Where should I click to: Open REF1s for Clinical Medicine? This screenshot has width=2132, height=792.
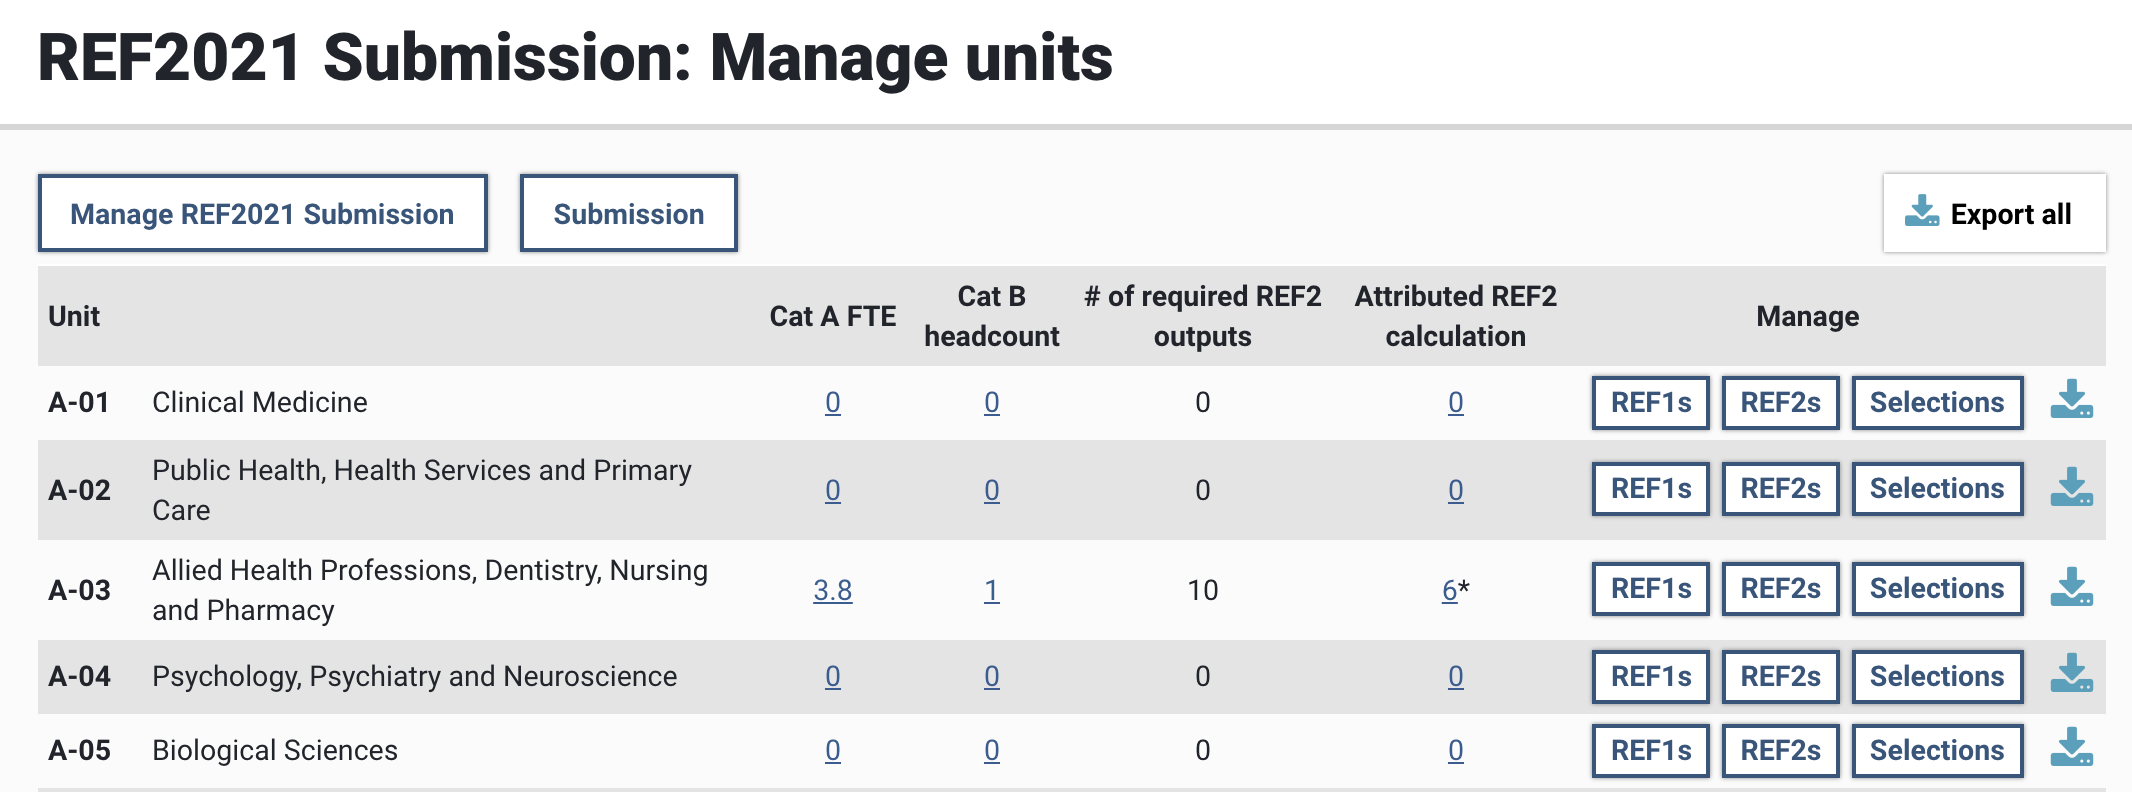(1650, 402)
